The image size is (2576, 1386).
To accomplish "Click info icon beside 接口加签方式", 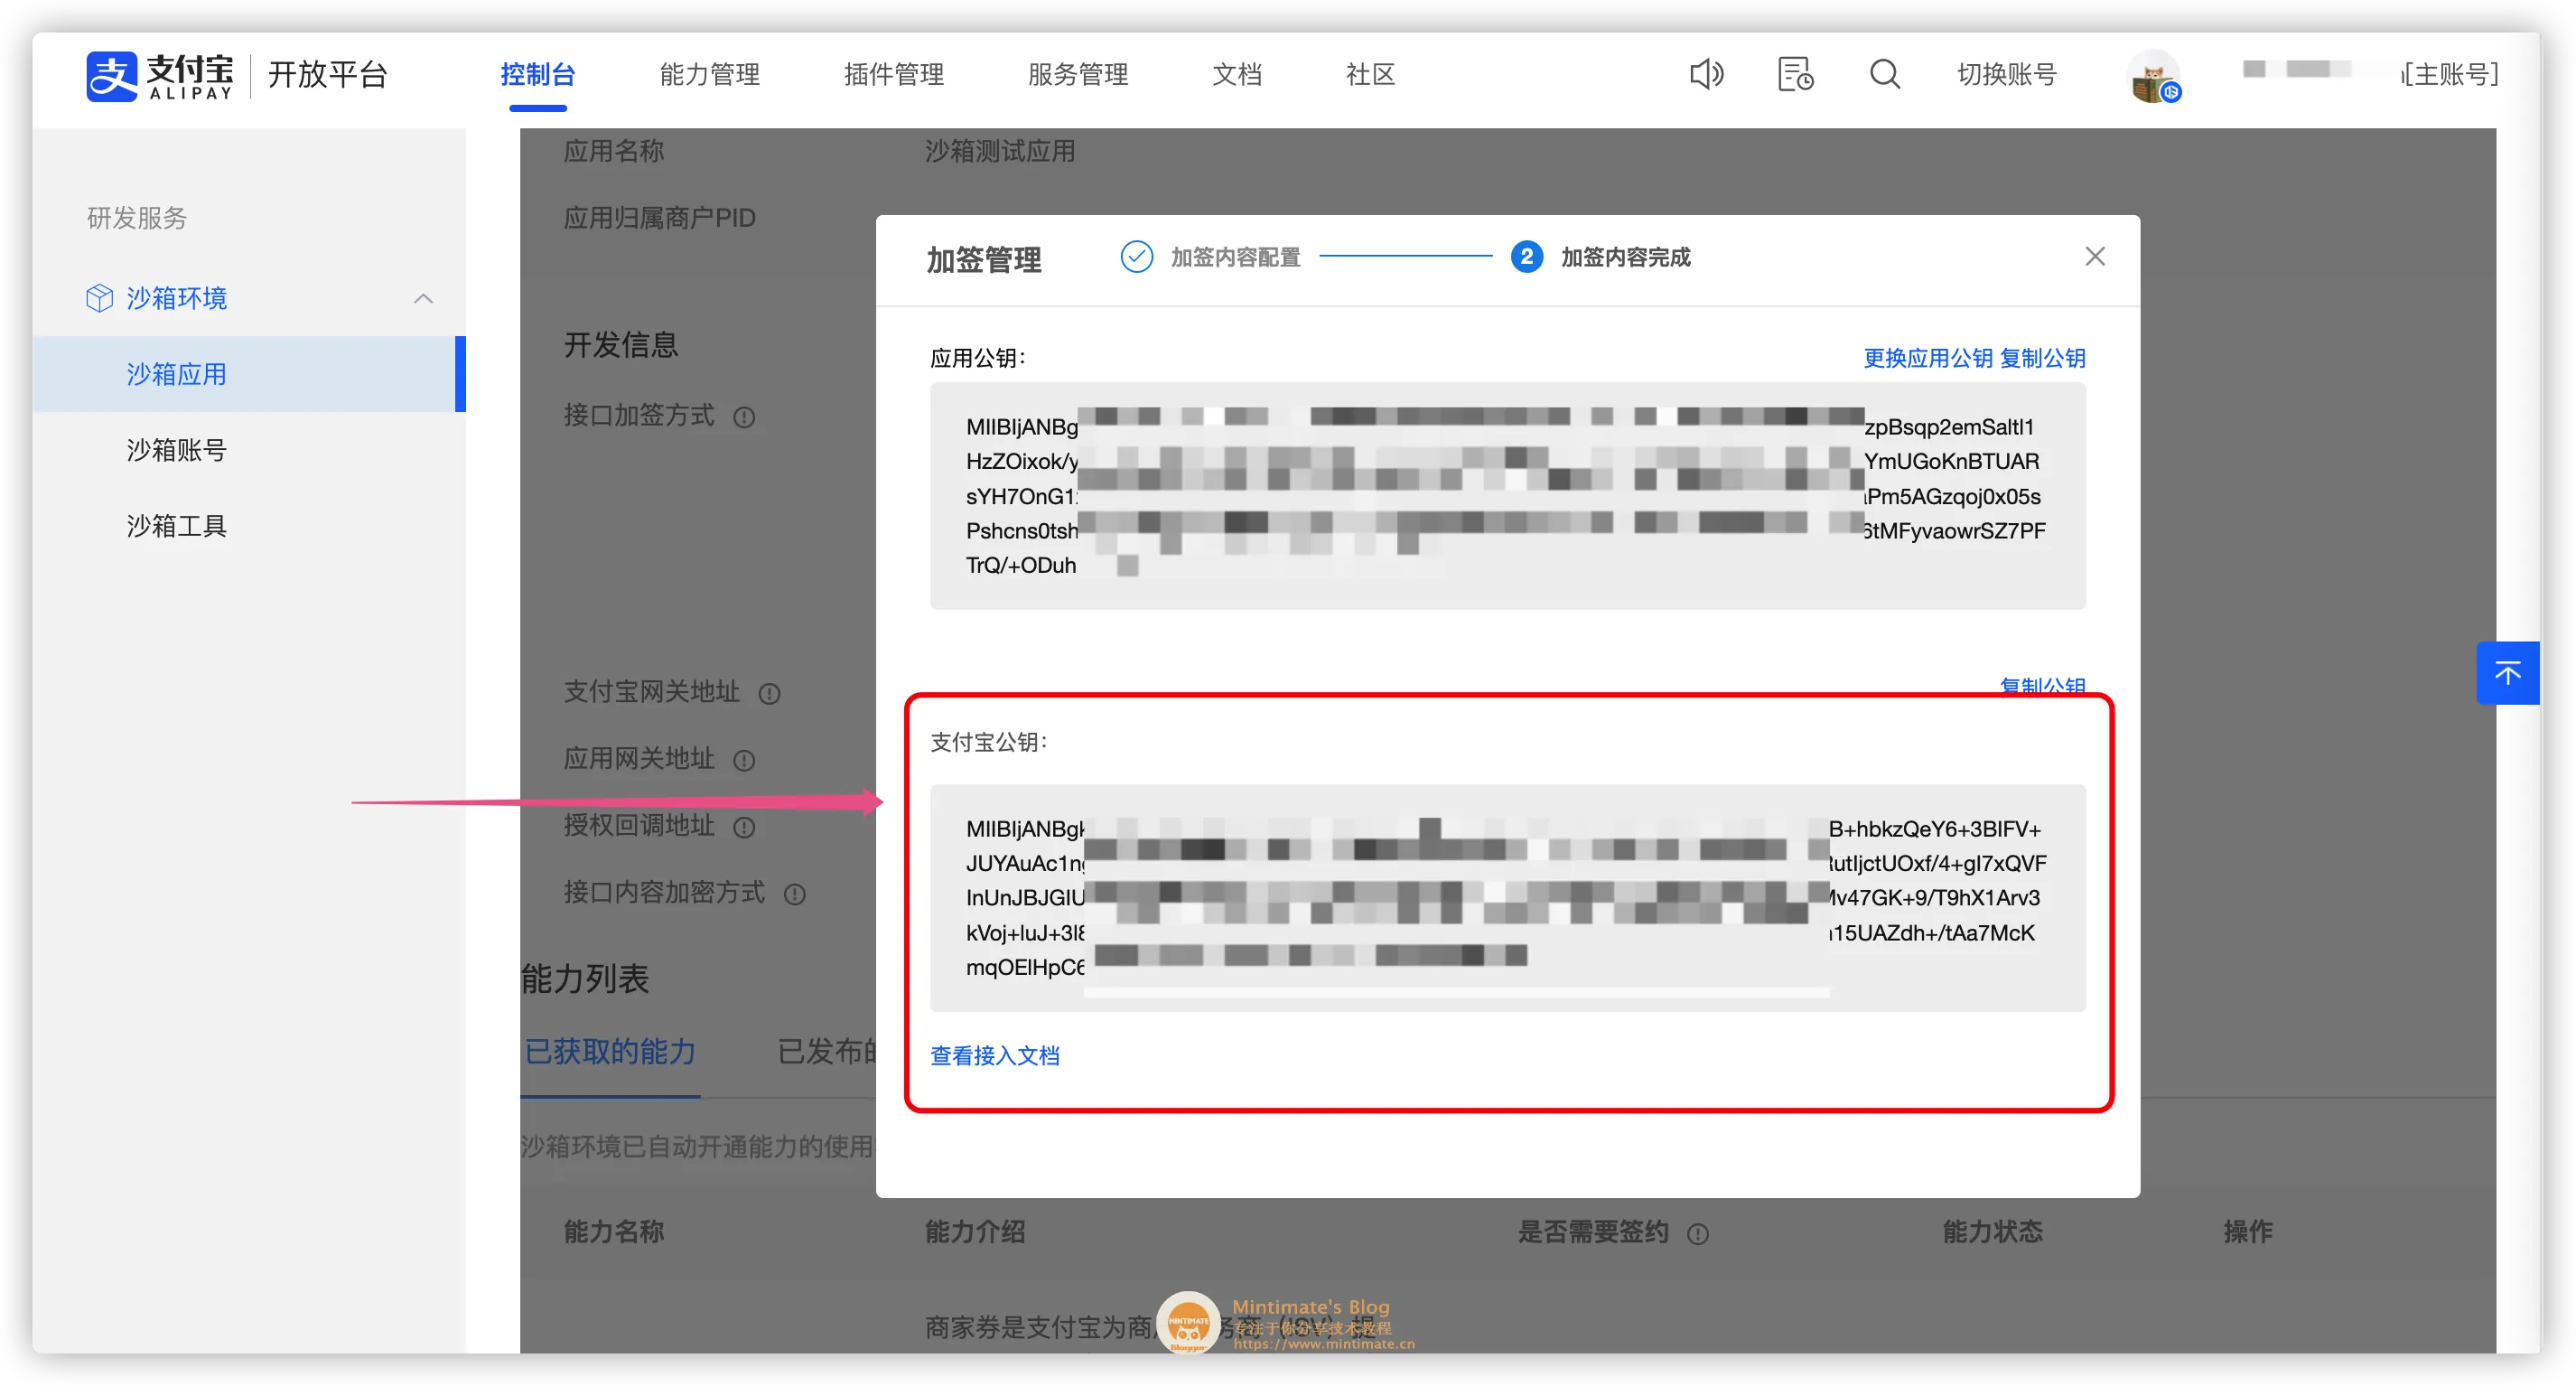I will [744, 417].
